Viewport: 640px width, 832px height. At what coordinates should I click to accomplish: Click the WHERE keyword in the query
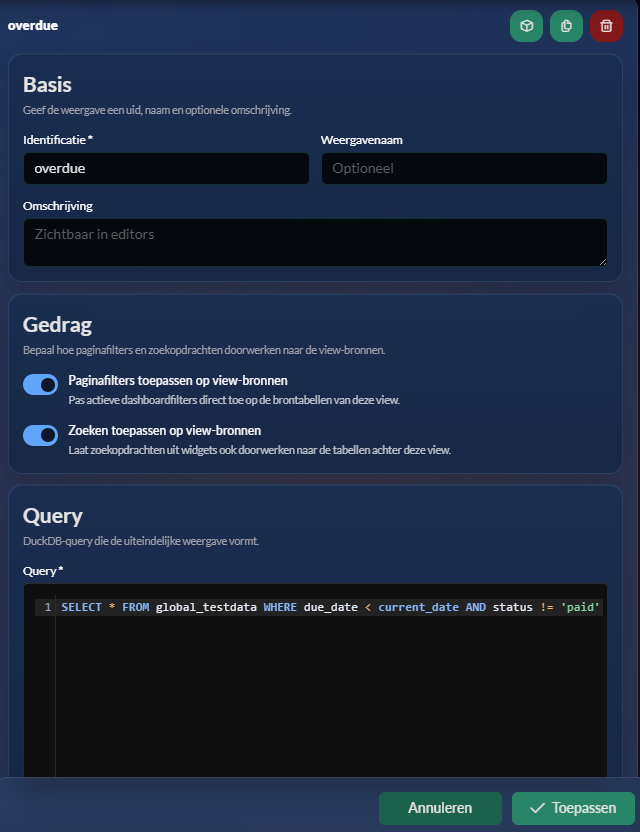tap(280, 607)
